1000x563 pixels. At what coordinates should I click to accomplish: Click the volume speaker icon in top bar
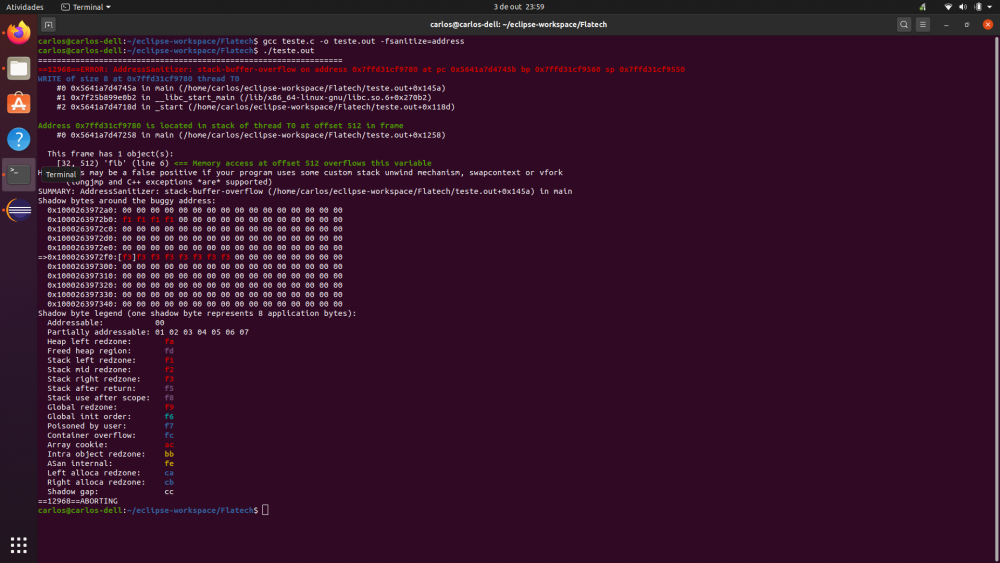click(x=962, y=7)
